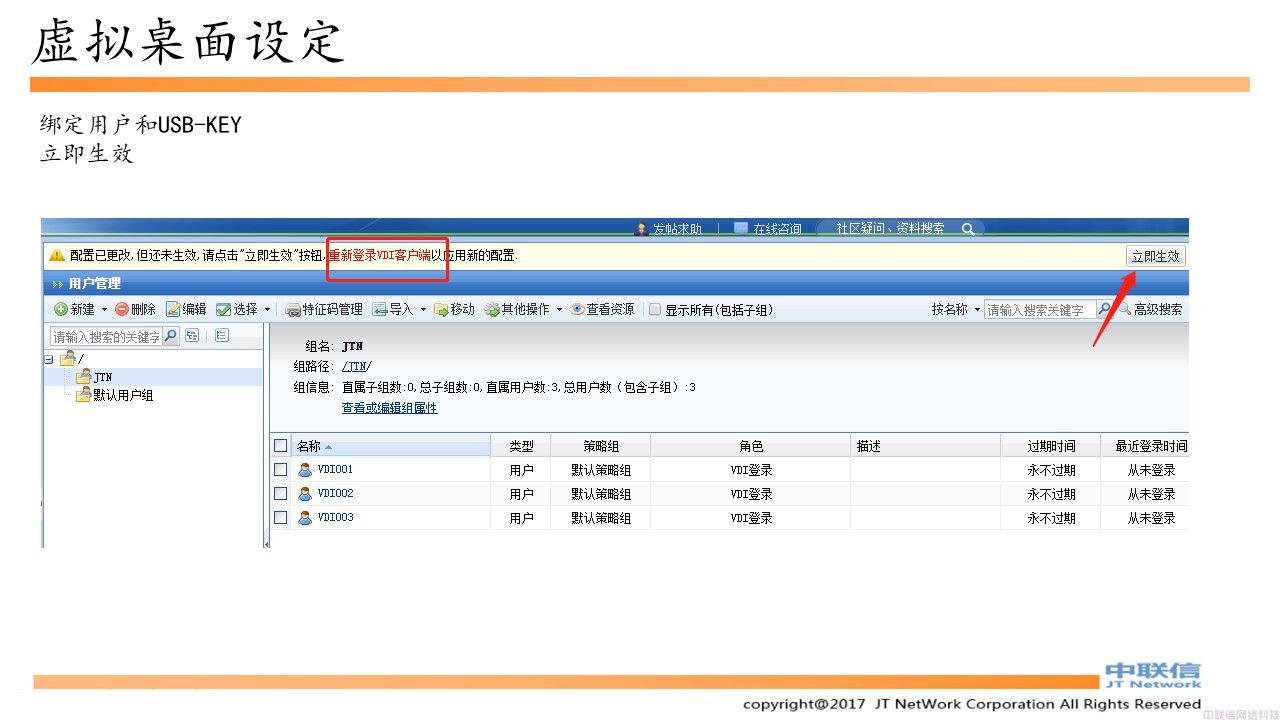This screenshot has width=1280, height=720.
Task: Select the JTN tree node
Action: pos(103,377)
